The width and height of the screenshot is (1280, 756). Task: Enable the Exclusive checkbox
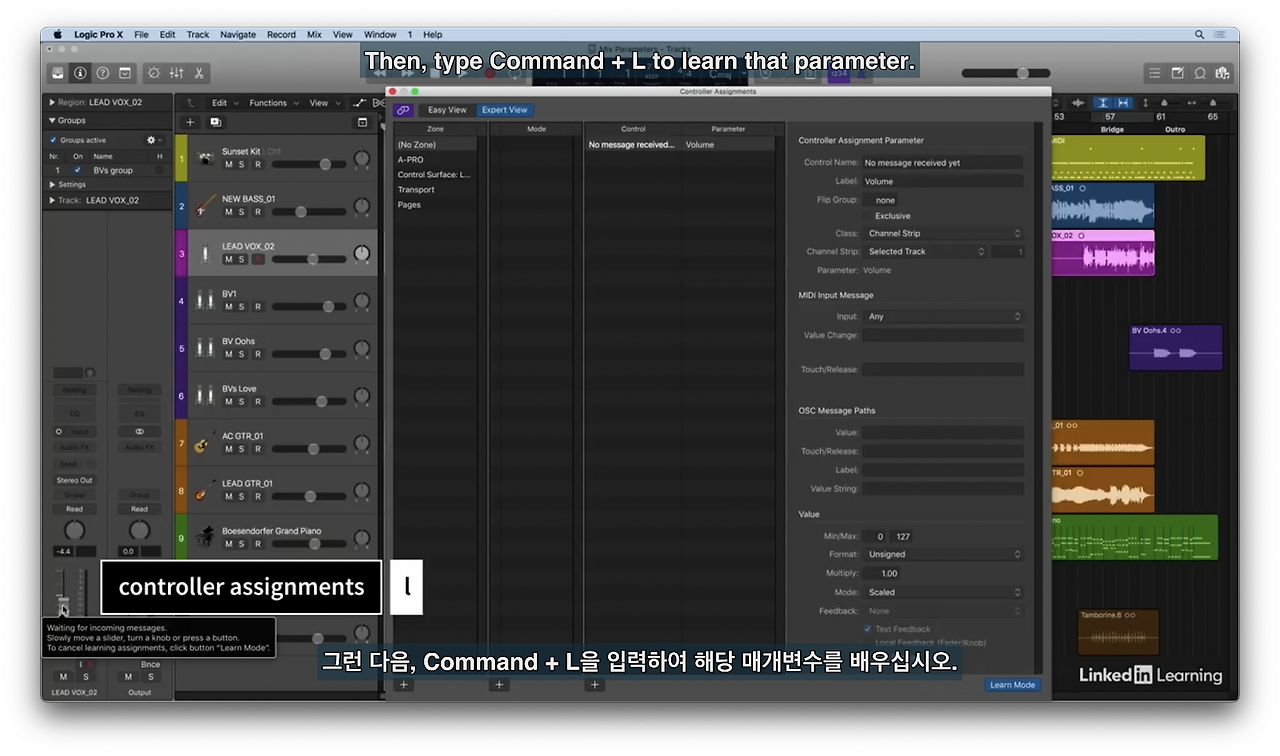coord(868,216)
